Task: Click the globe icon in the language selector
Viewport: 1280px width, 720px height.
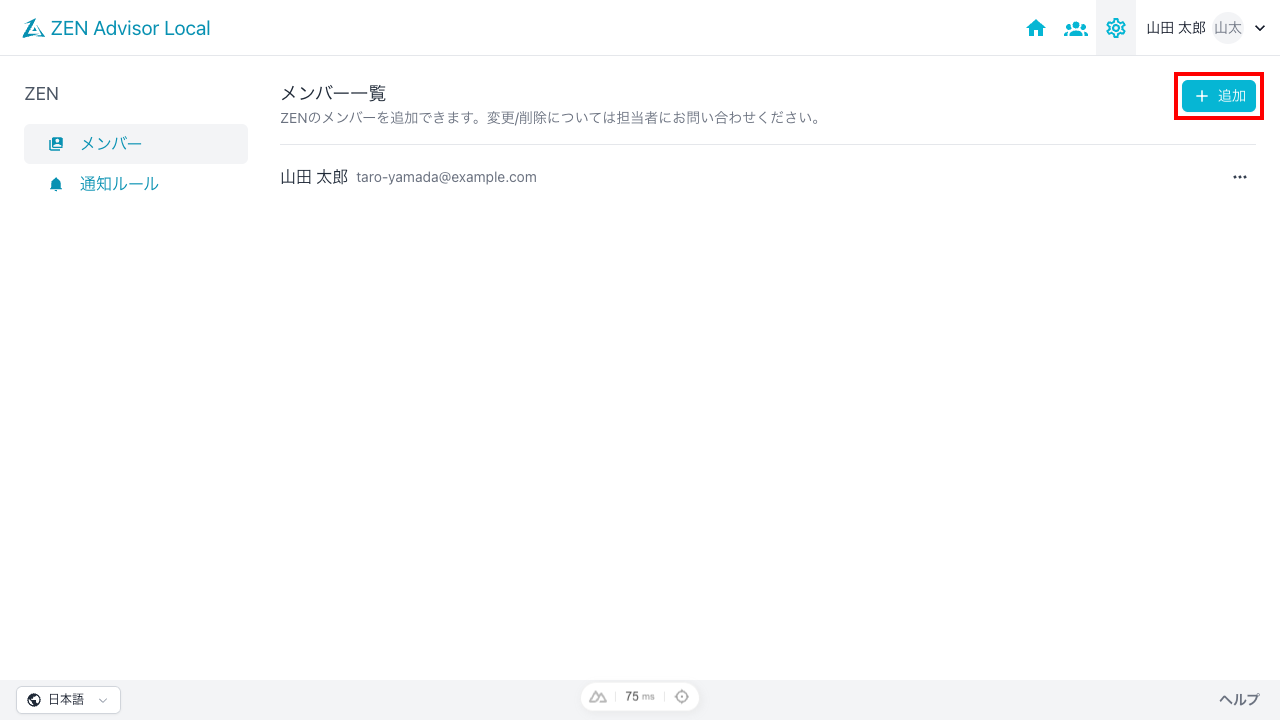Action: (34, 699)
